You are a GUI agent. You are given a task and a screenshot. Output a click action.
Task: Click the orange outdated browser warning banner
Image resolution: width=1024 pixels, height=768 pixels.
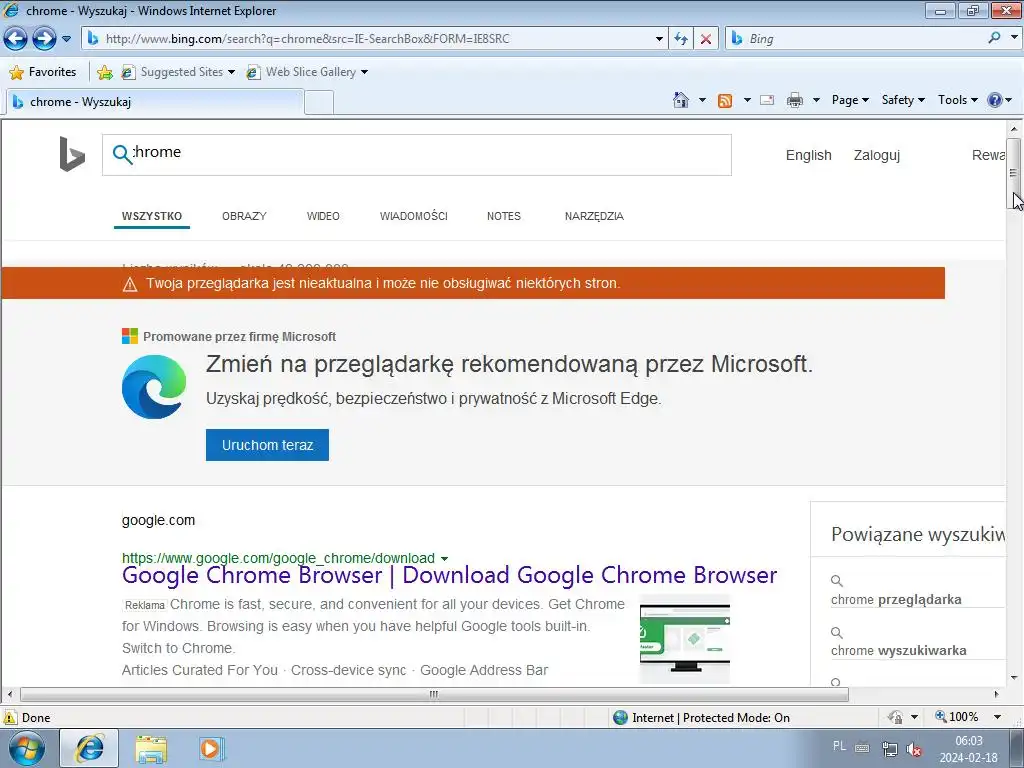pyautogui.click(x=473, y=283)
